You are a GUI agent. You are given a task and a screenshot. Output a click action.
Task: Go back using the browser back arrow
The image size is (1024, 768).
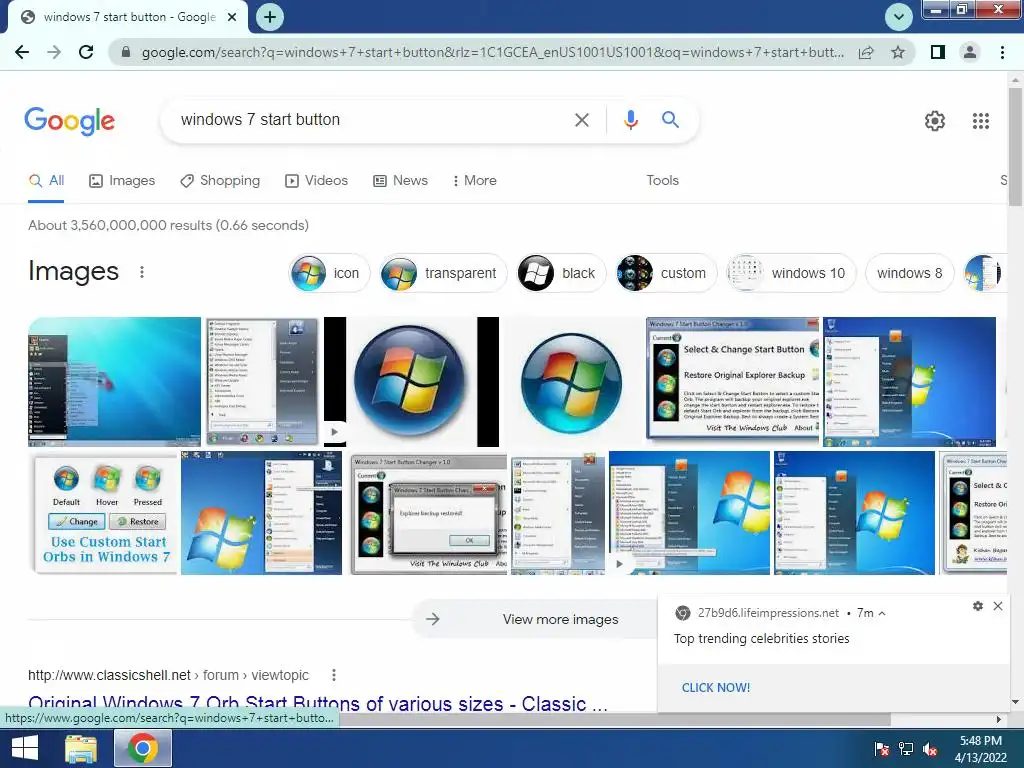pos(22,52)
